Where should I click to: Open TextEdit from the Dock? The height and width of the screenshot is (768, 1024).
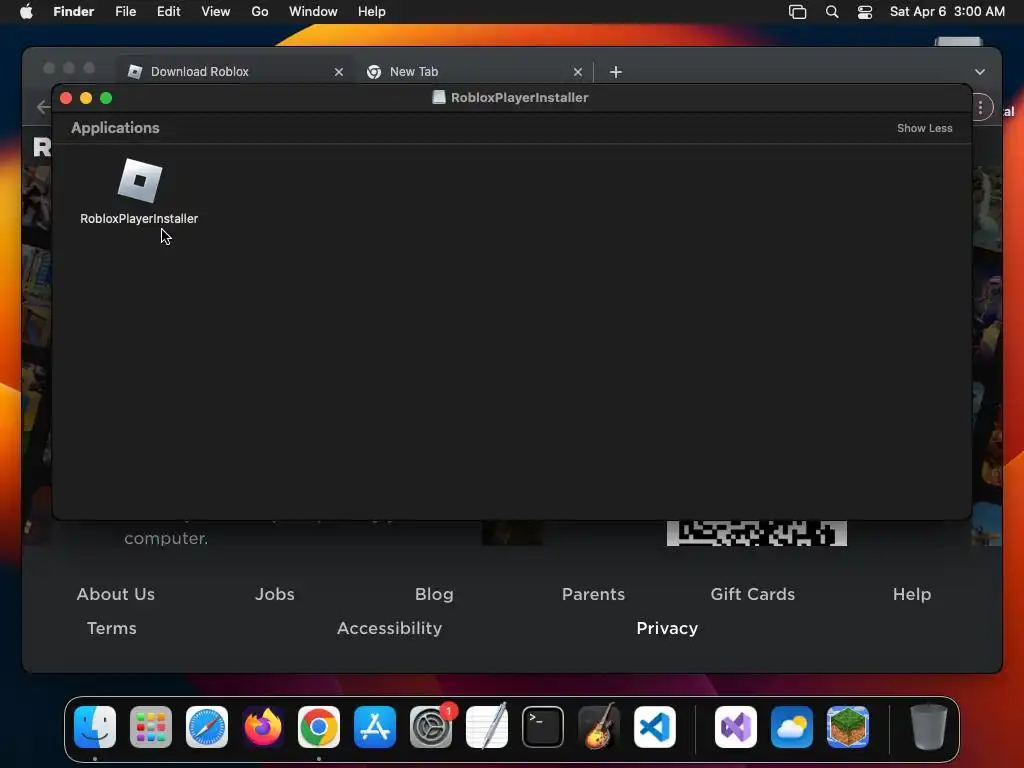pos(487,727)
